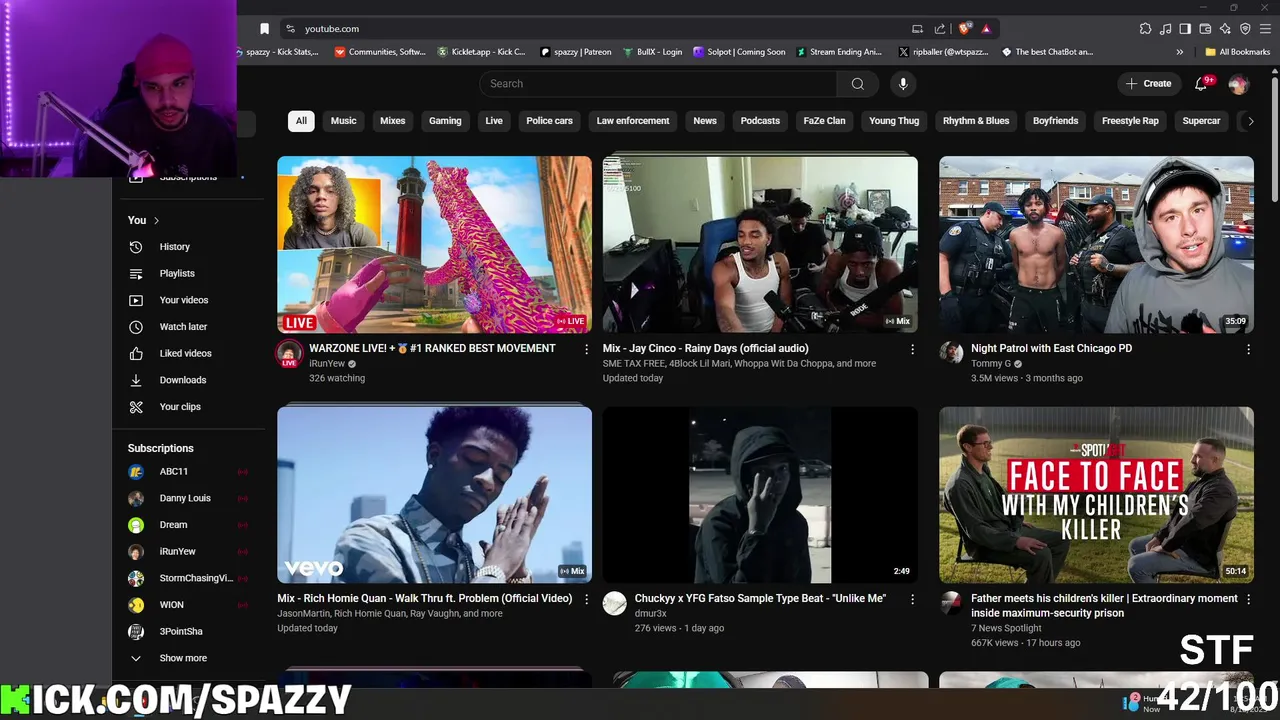Viewport: 1280px width, 720px height.
Task: Click the Brave Rewards triangle icon
Action: click(986, 29)
